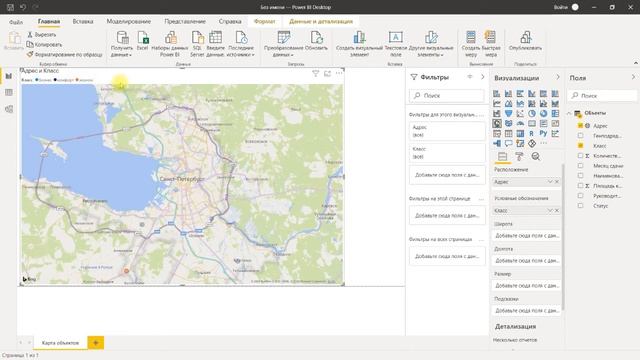Viewport: 640px width, 360px height.
Task: Check the Площадь к... field
Action: tap(580, 186)
